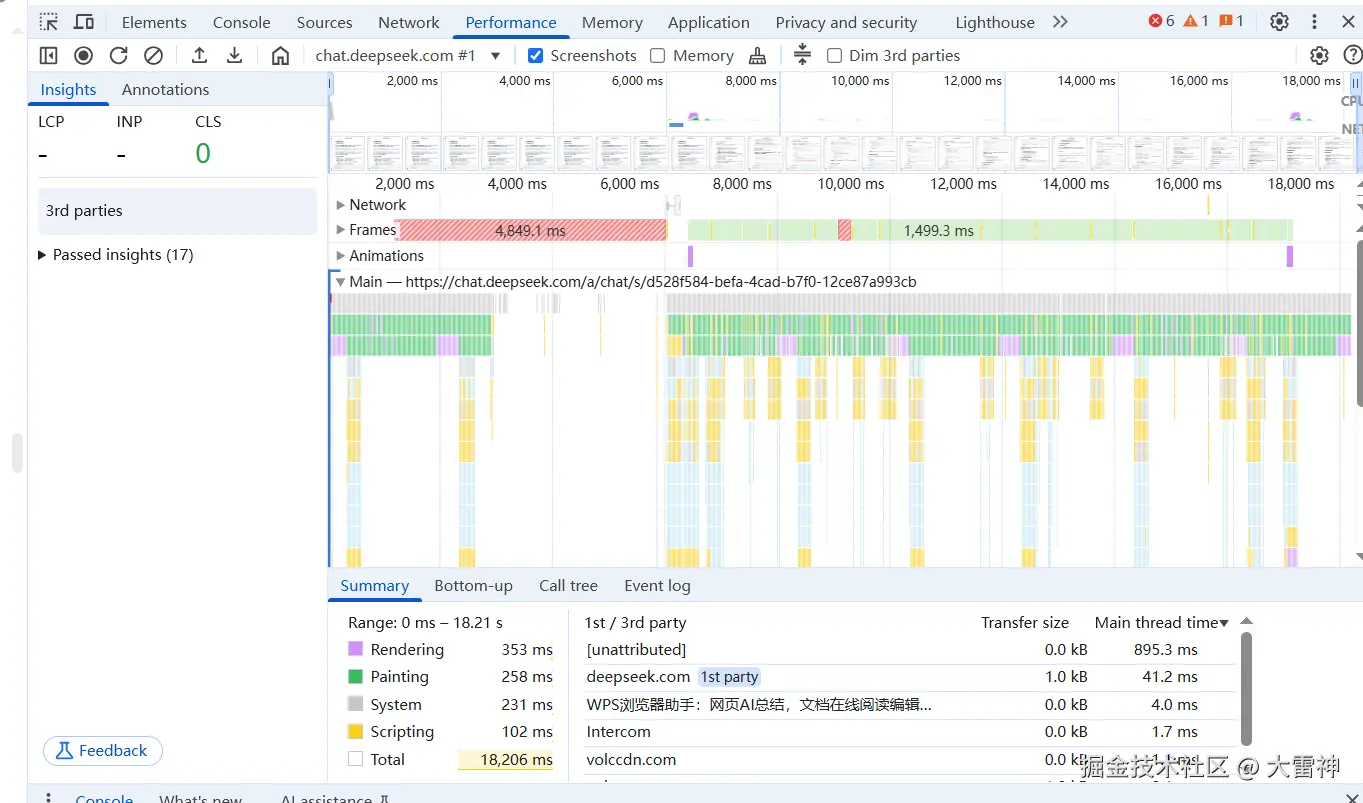This screenshot has width=1363, height=803.
Task: Open the Event log tab
Action: (x=657, y=585)
